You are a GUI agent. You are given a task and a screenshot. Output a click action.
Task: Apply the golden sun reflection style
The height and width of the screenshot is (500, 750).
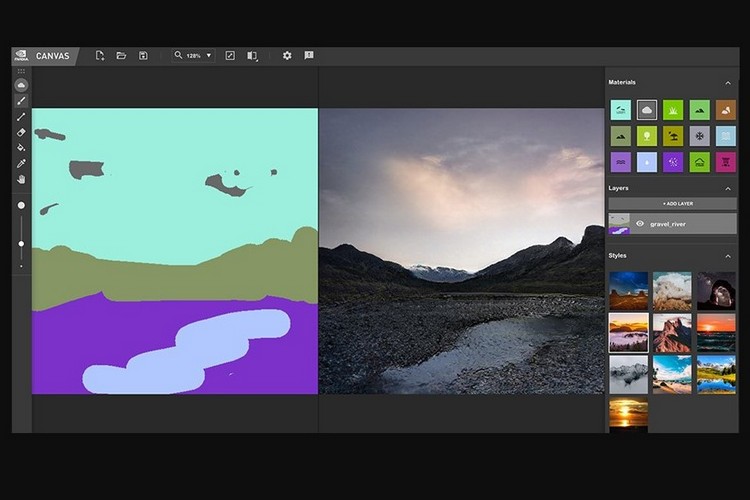point(629,414)
